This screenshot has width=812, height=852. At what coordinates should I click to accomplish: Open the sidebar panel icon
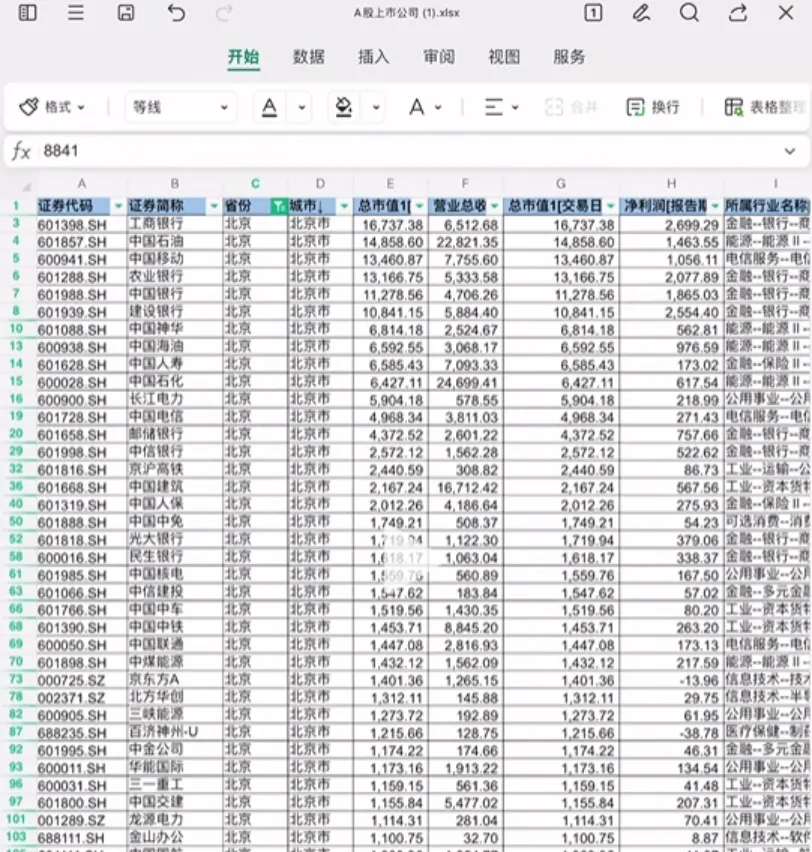pyautogui.click(x=28, y=12)
